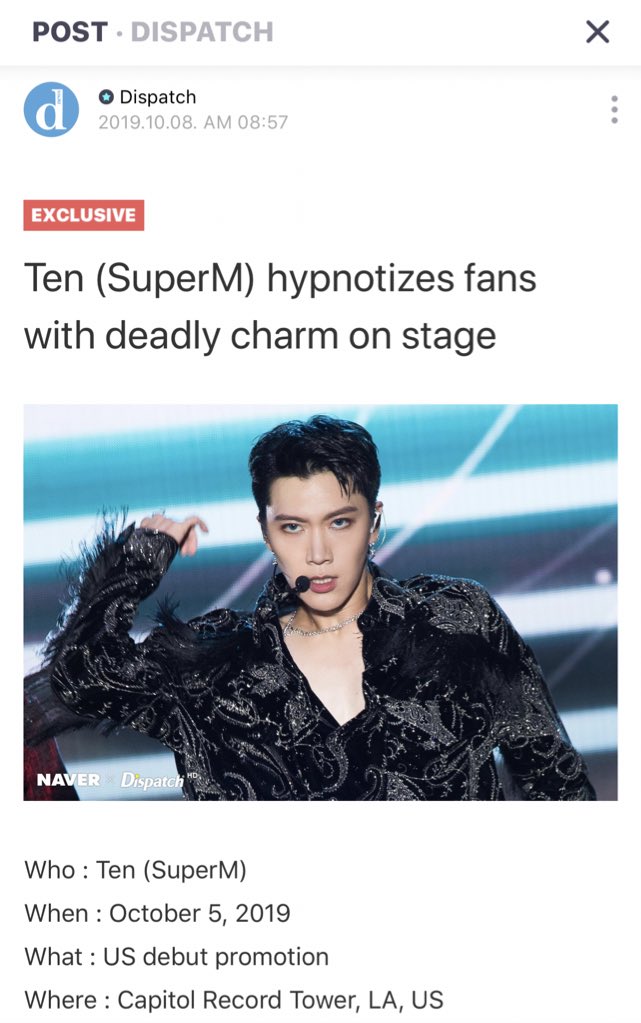Click the red EXCLUSIVE badge
The image size is (641, 1023).
click(x=84, y=215)
